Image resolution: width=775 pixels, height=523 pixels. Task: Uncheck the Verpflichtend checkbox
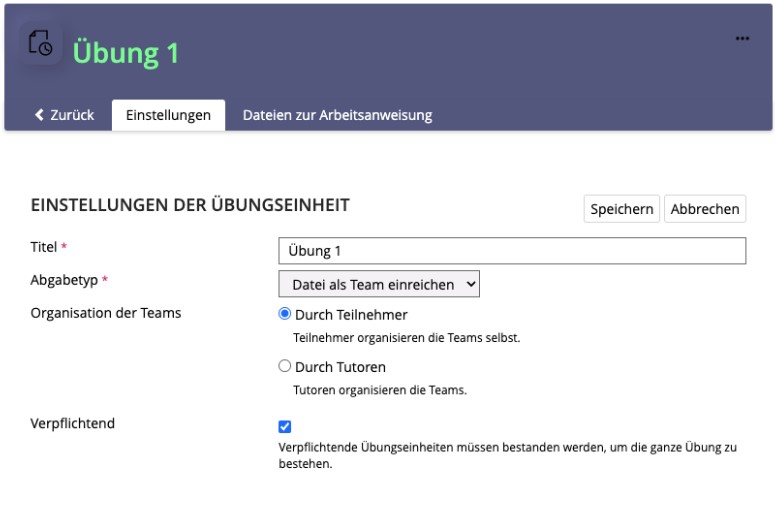[x=285, y=426]
